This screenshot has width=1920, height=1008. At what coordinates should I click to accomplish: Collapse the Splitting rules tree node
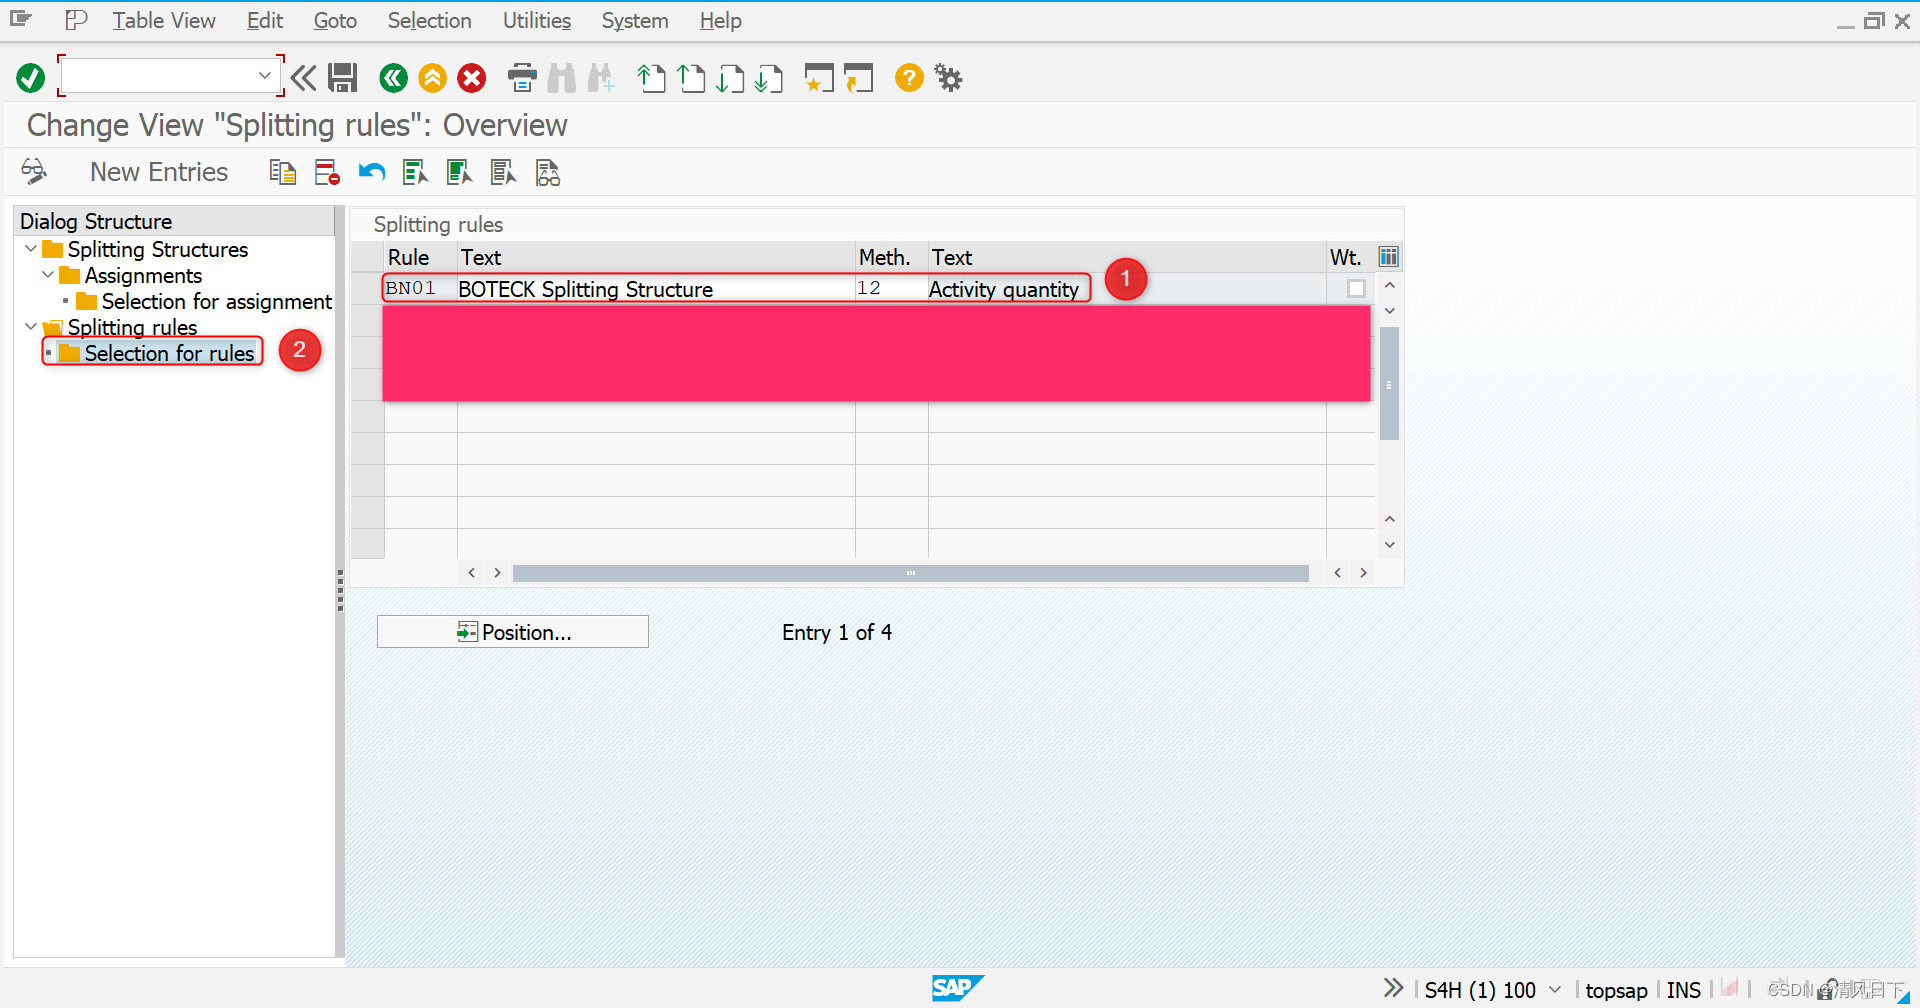coord(31,327)
